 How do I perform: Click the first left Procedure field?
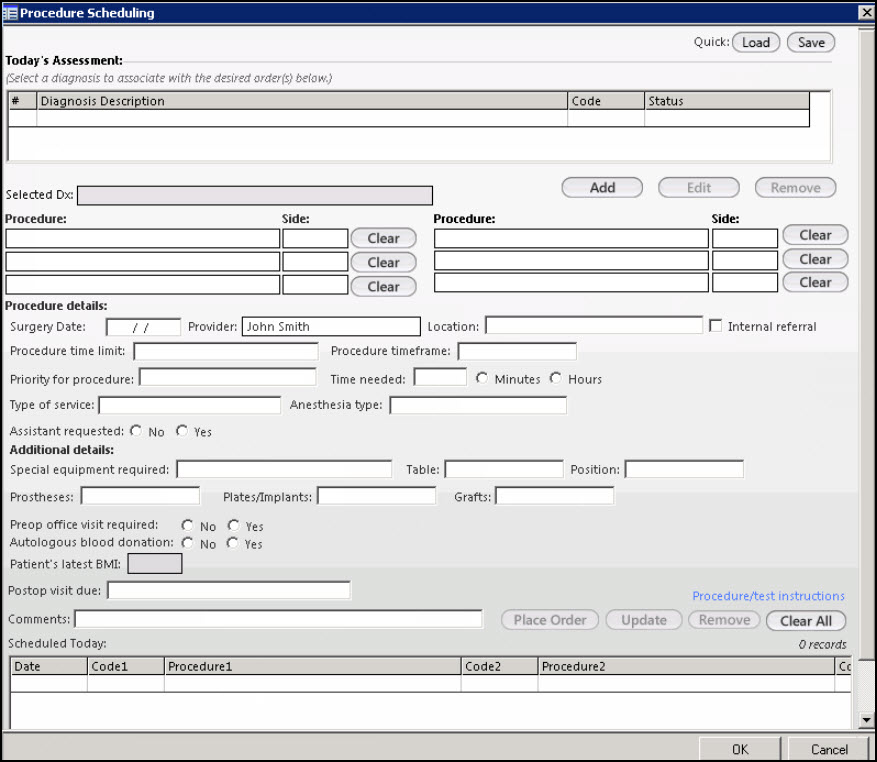tap(143, 238)
